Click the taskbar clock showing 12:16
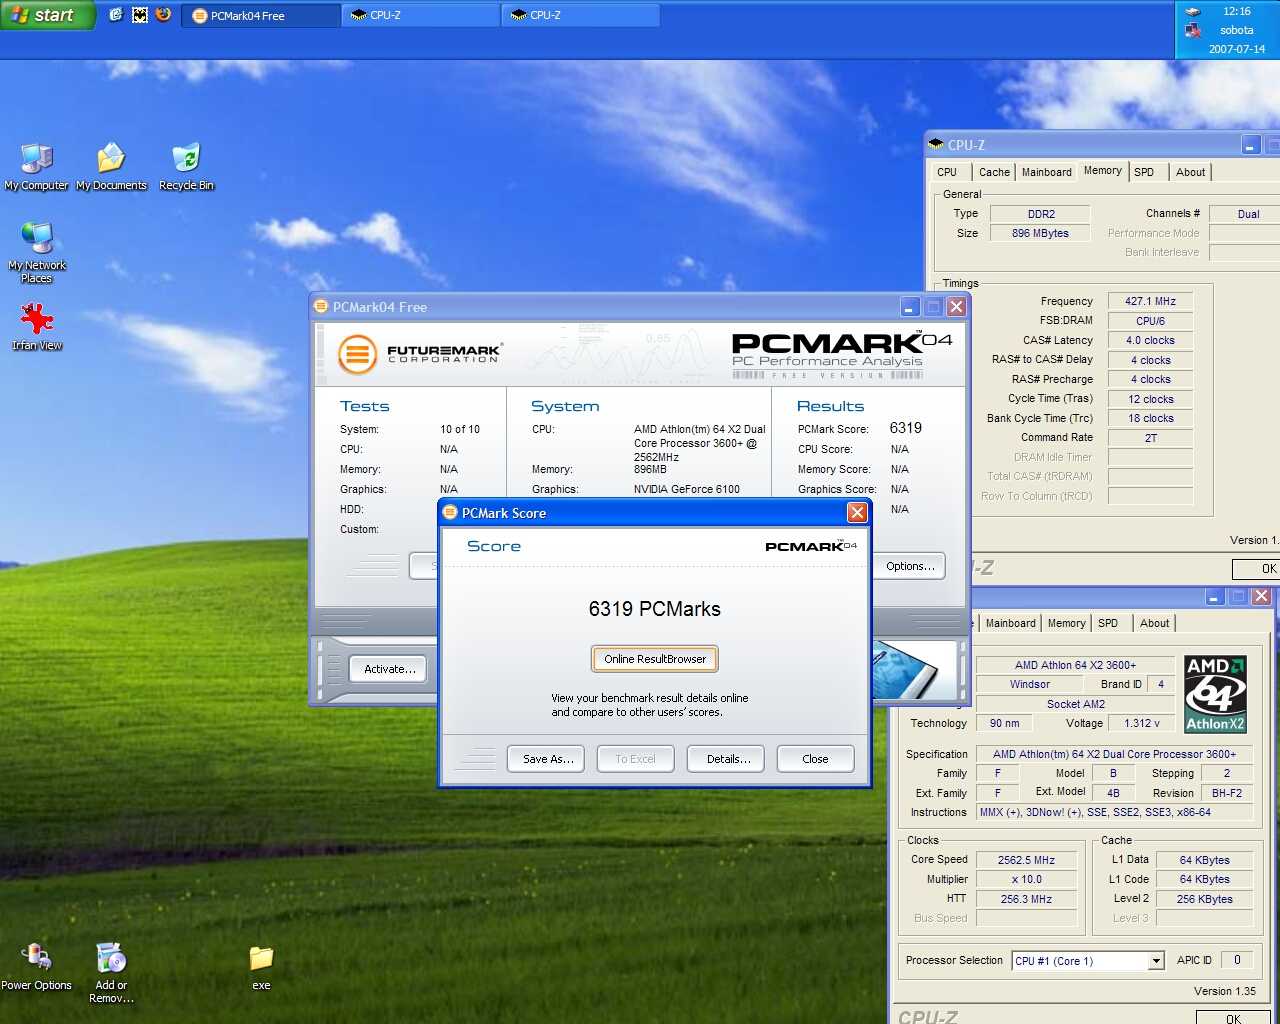The width and height of the screenshot is (1280, 1024). (1237, 12)
